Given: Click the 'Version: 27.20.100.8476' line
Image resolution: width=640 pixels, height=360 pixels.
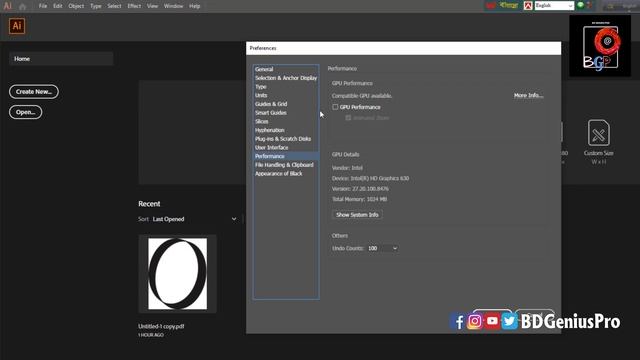Looking at the screenshot, I should coord(360,189).
